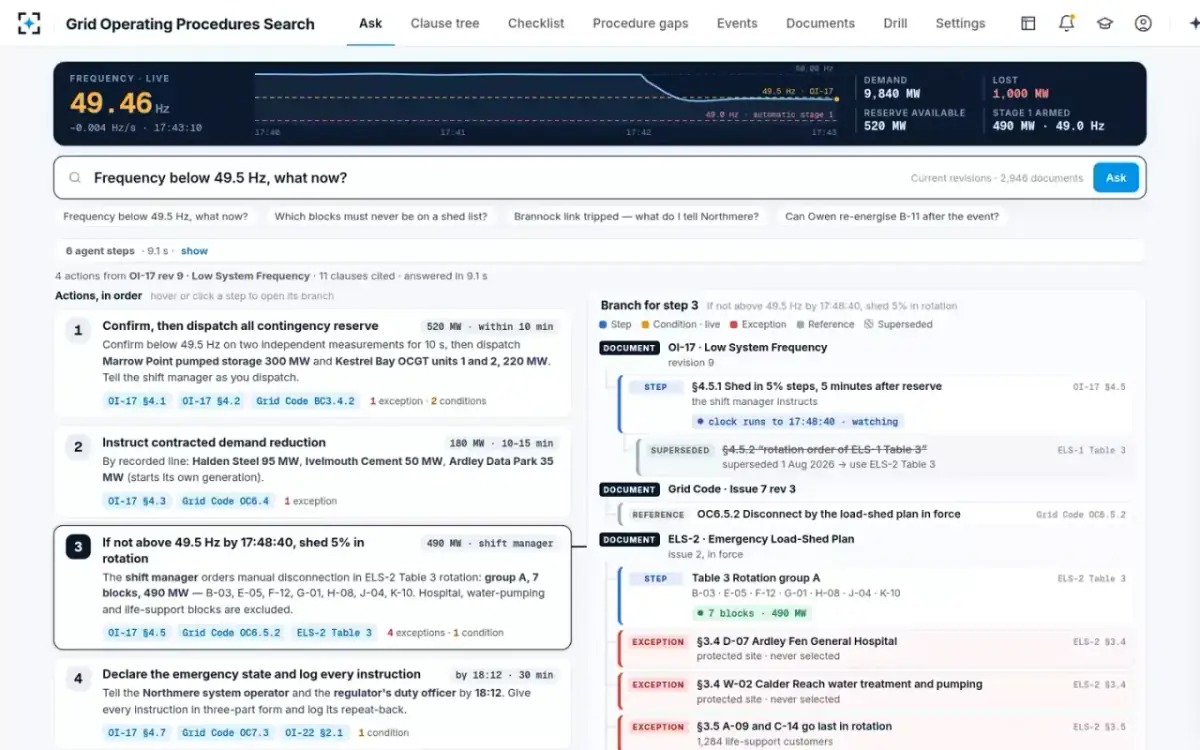This screenshot has width=1200, height=750.
Task: Click the '49.5 Hz · OI-17' chart threshold label
Action: pyautogui.click(x=797, y=91)
